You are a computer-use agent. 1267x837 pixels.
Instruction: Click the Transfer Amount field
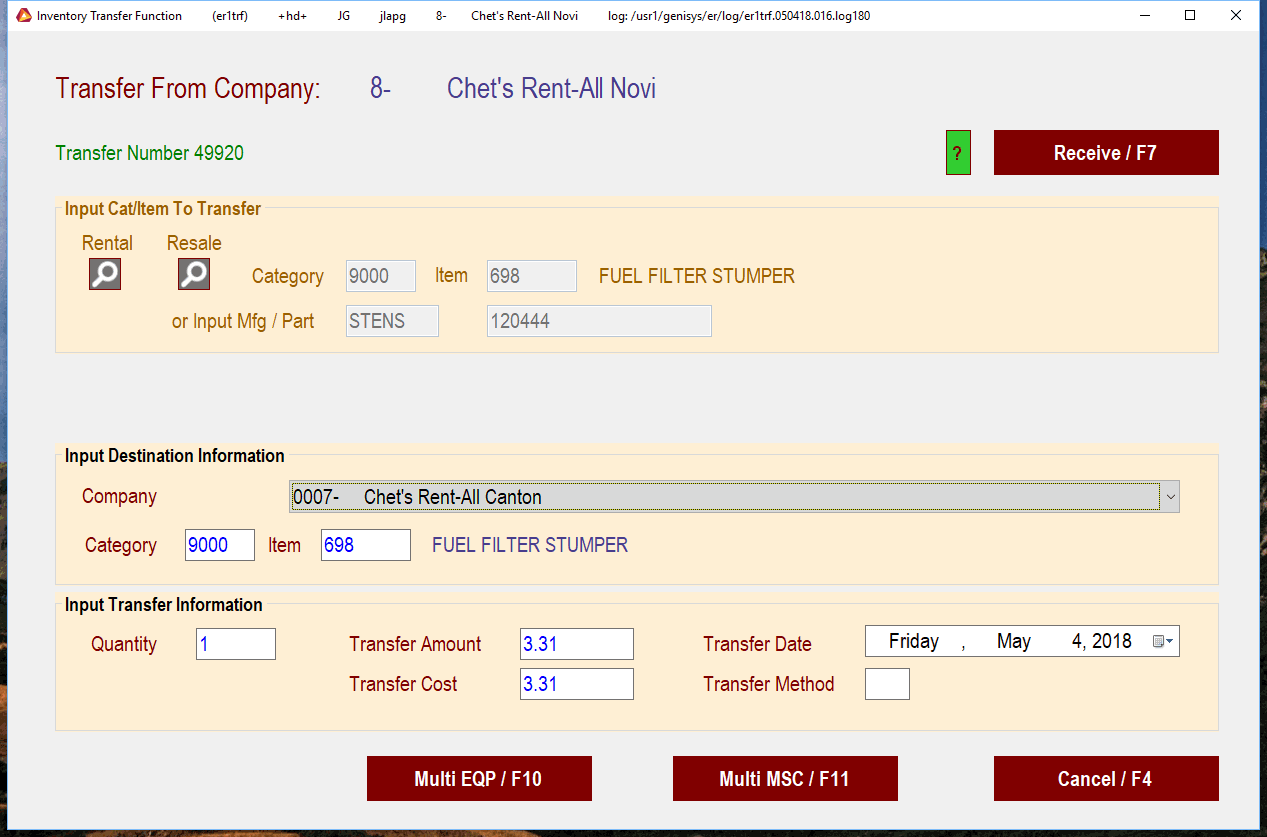(577, 644)
